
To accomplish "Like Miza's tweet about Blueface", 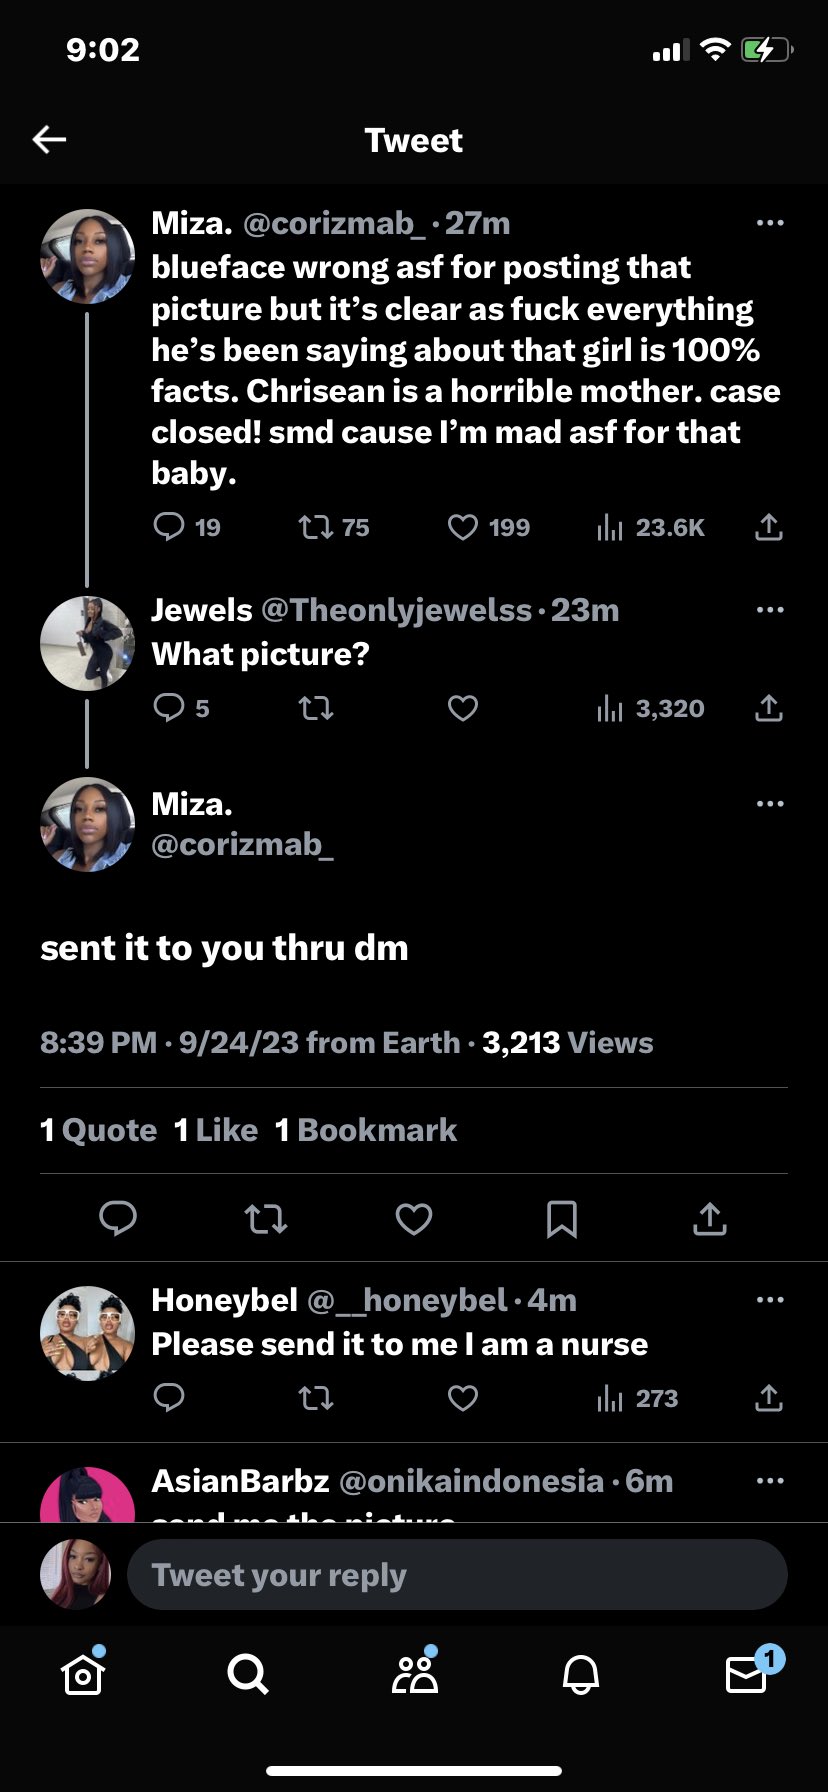I will coord(462,527).
